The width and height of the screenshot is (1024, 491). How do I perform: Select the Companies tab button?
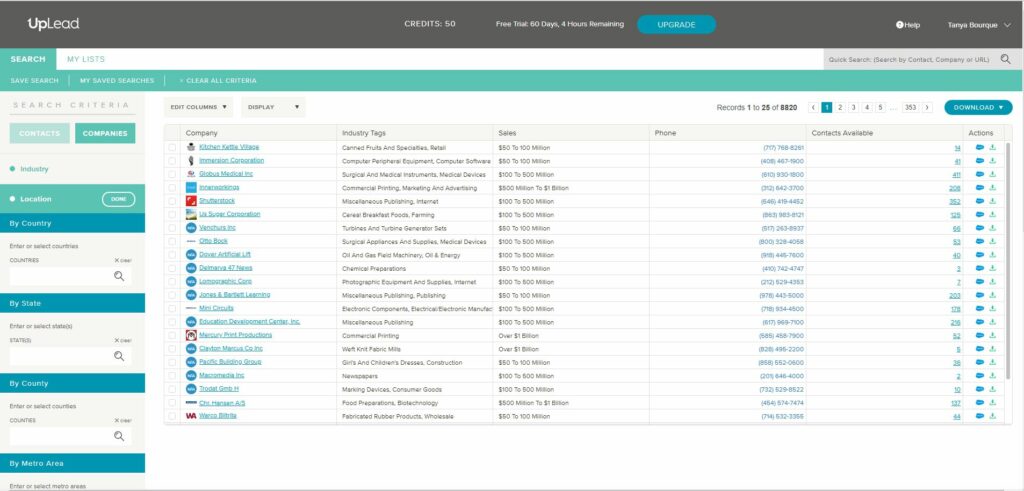point(105,133)
